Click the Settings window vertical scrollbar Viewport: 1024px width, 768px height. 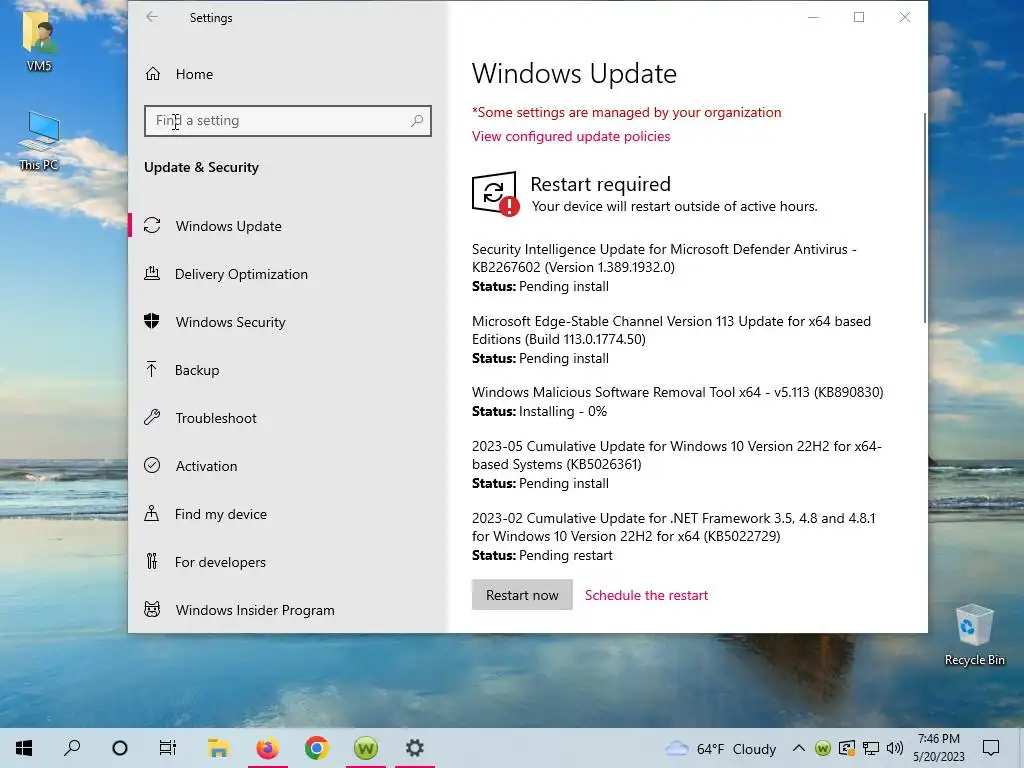[x=924, y=217]
